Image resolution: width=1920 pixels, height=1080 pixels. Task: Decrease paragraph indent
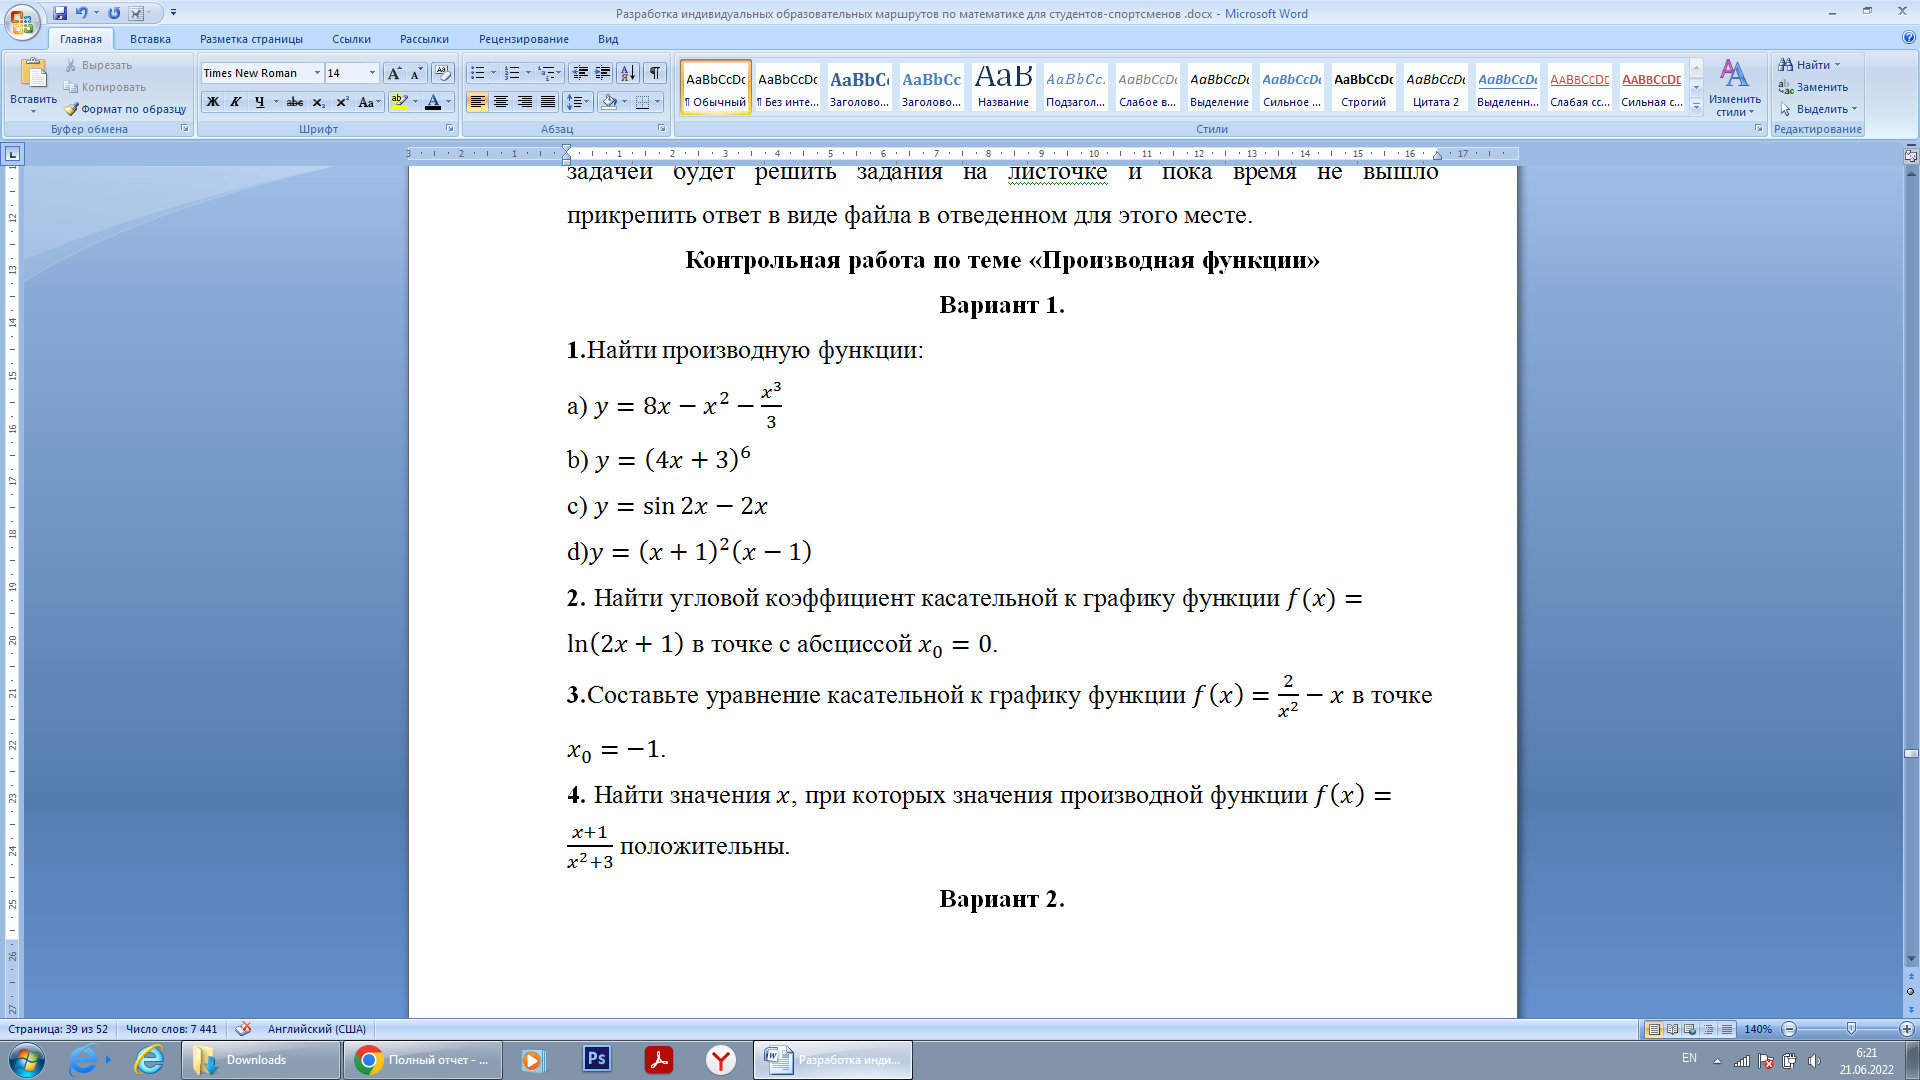click(579, 73)
